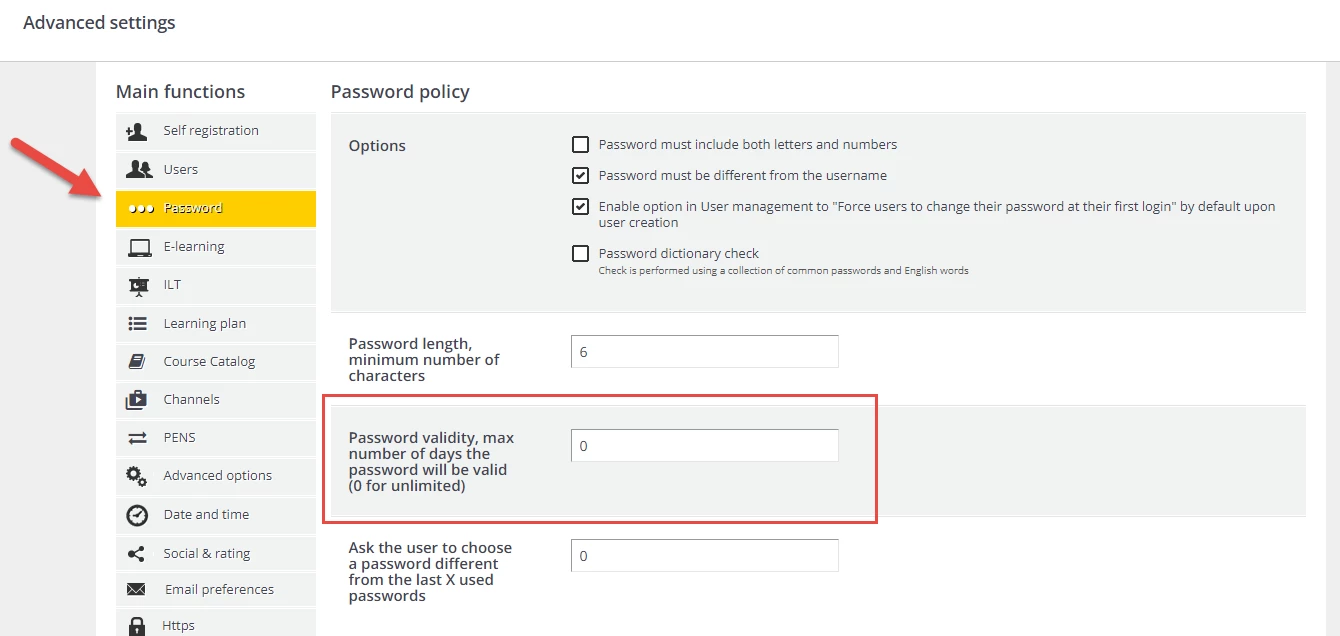Screen dimensions: 1340x636
Task: Go to Email preferences section
Action: pos(218,590)
